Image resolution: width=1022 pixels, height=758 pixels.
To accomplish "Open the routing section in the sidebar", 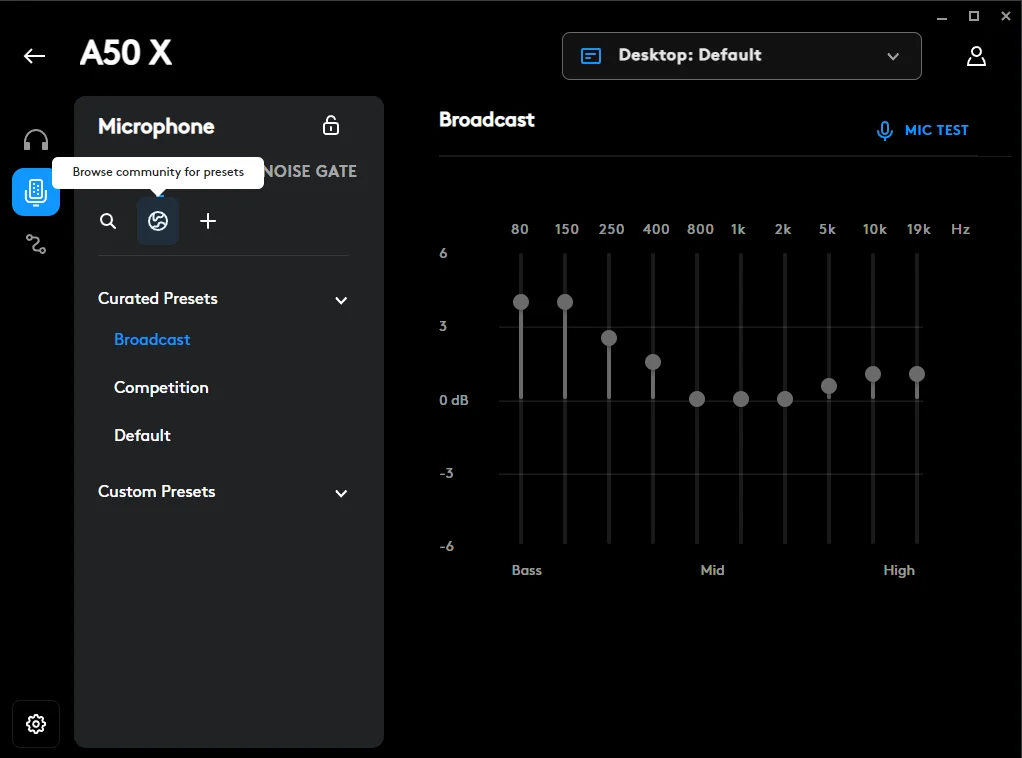I will pos(36,244).
